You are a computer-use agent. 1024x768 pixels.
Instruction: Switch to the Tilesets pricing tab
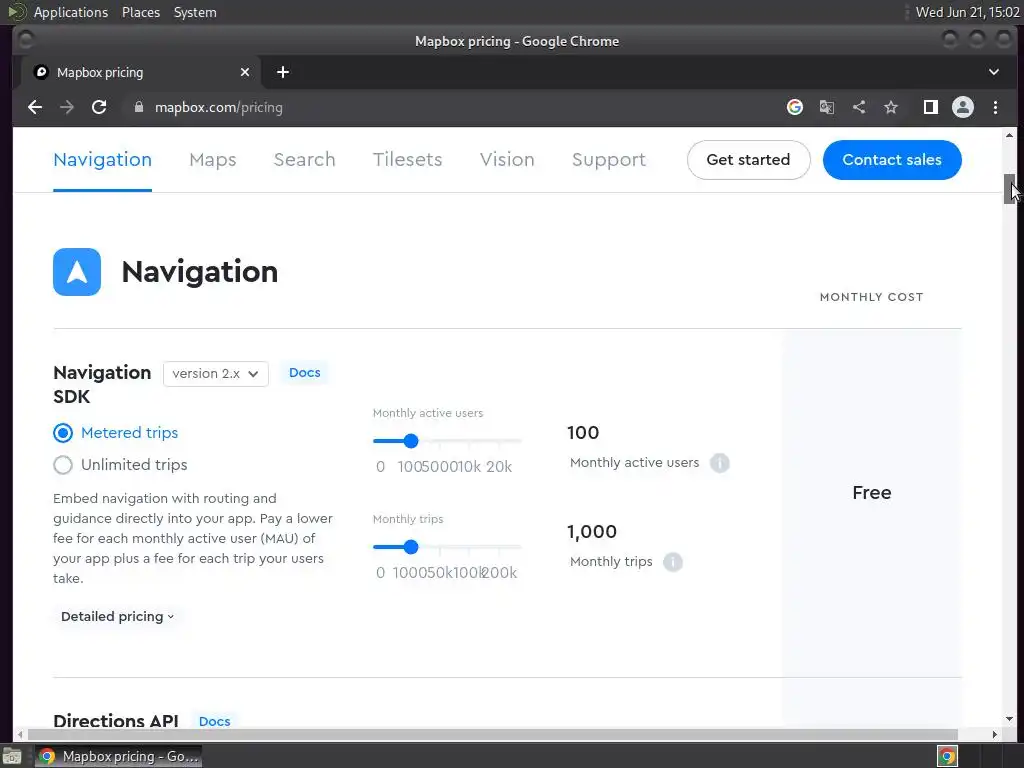coord(408,160)
